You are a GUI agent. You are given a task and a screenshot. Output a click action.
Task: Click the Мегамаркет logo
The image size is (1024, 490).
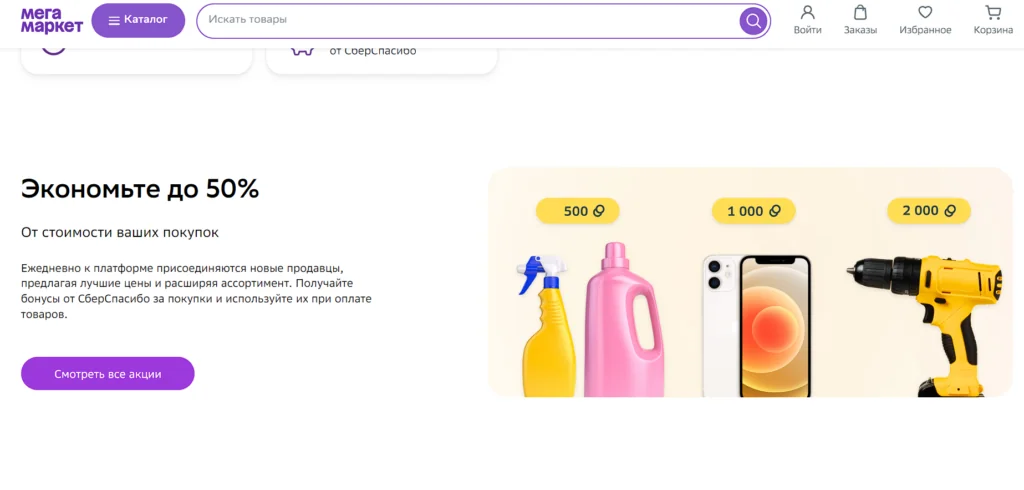51,20
